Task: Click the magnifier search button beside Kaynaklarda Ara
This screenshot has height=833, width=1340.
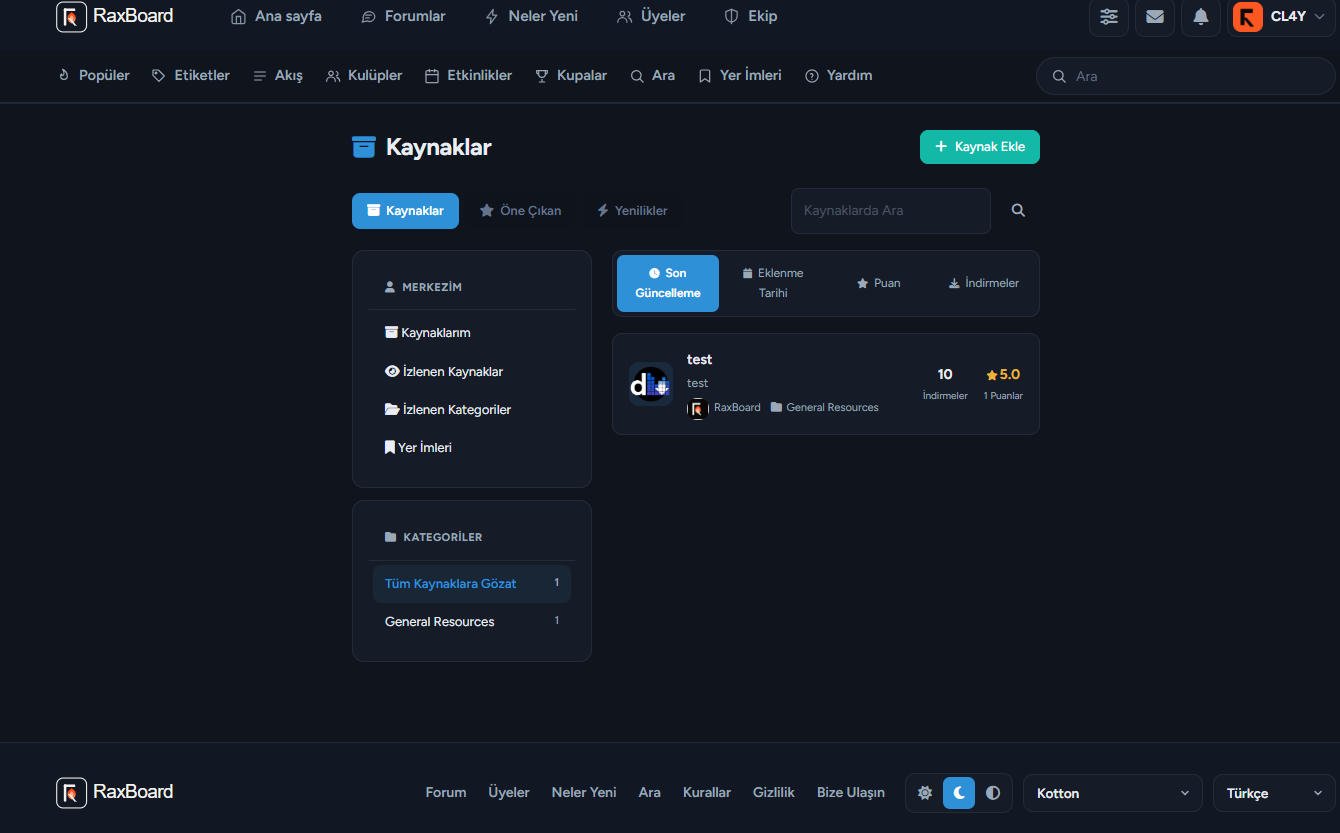Action: (1018, 211)
